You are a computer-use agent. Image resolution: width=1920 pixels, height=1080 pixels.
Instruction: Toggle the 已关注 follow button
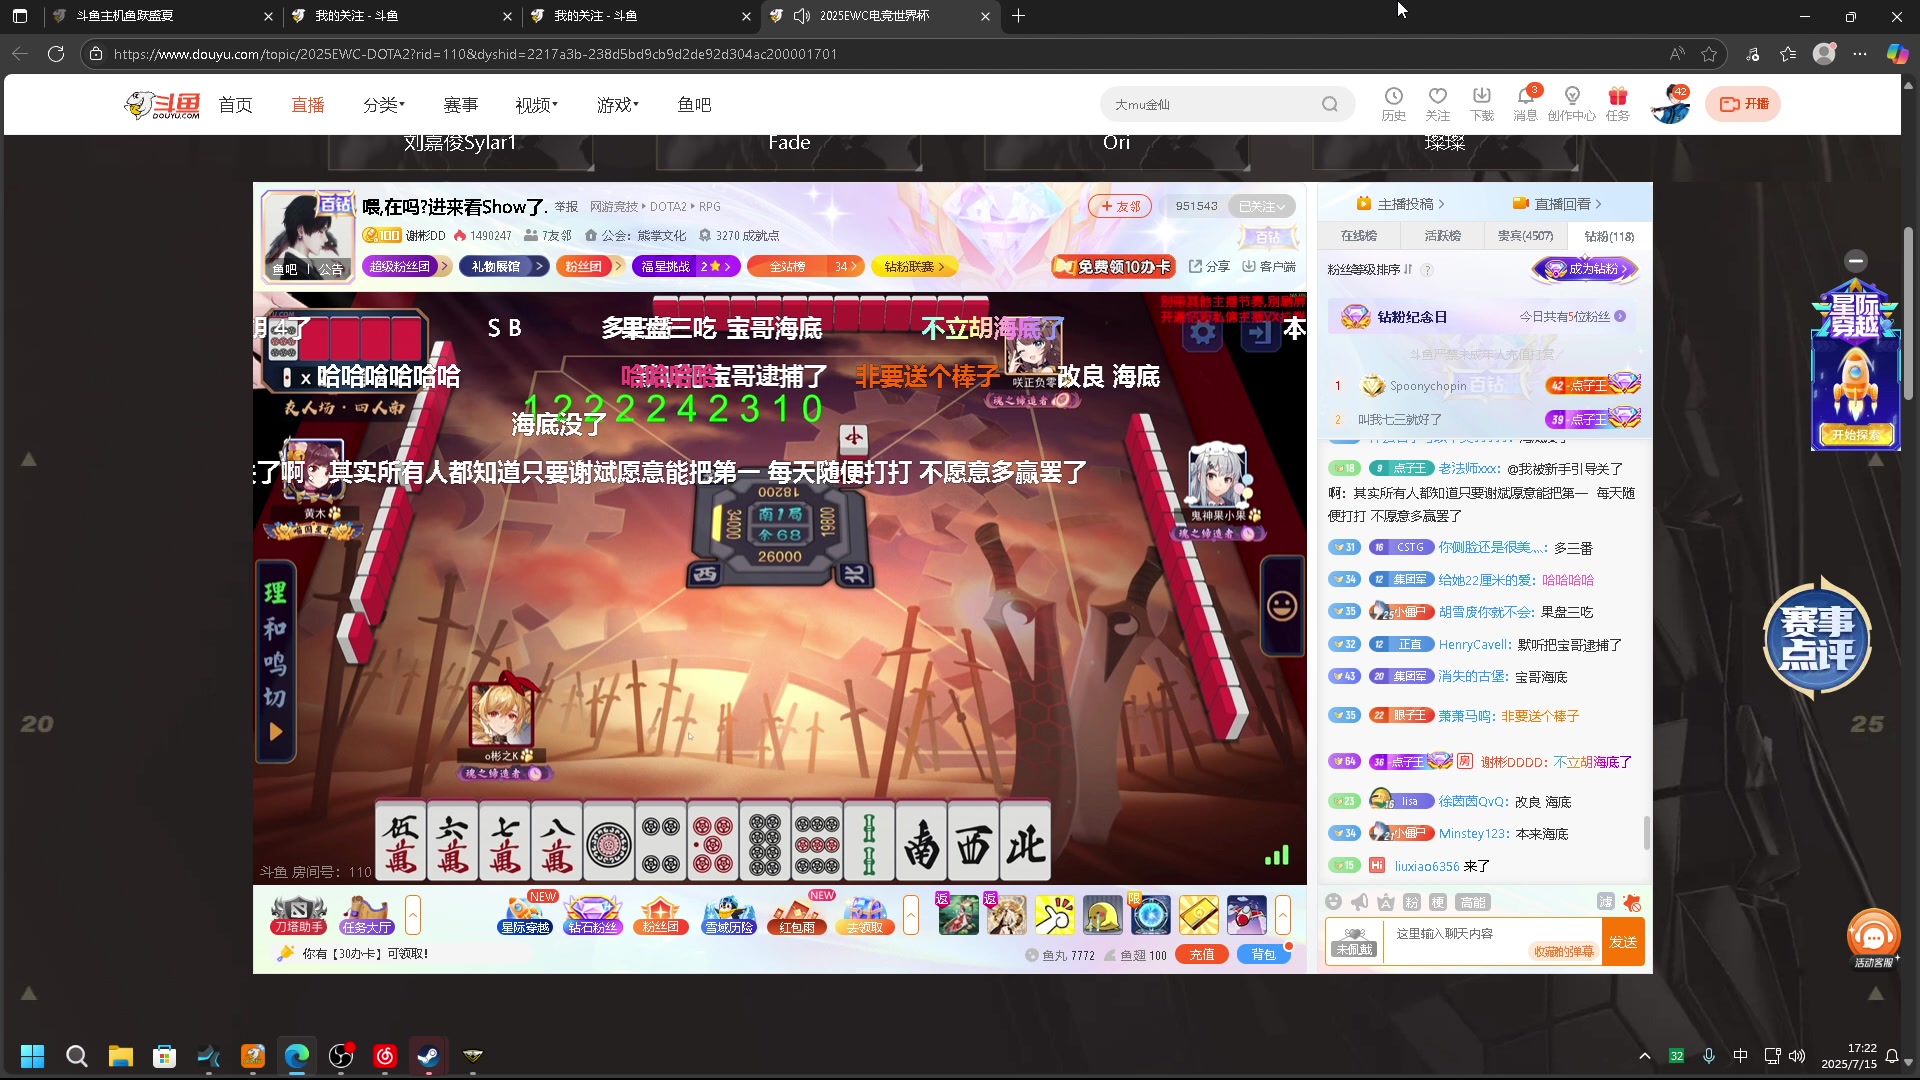coord(1262,206)
